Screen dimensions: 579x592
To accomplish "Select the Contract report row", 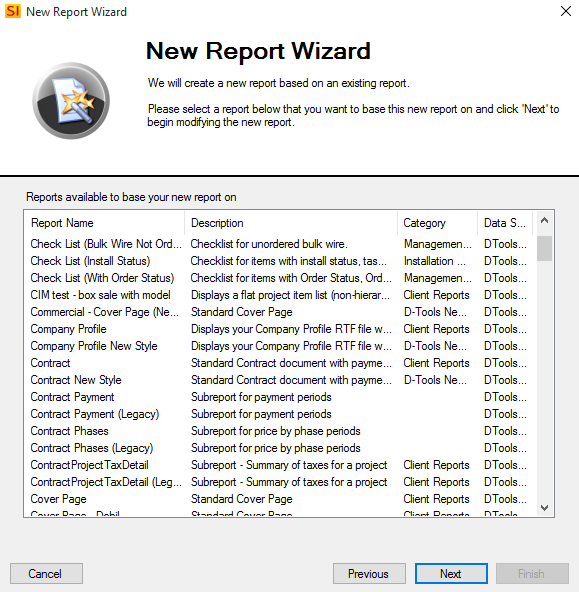I will pos(279,363).
